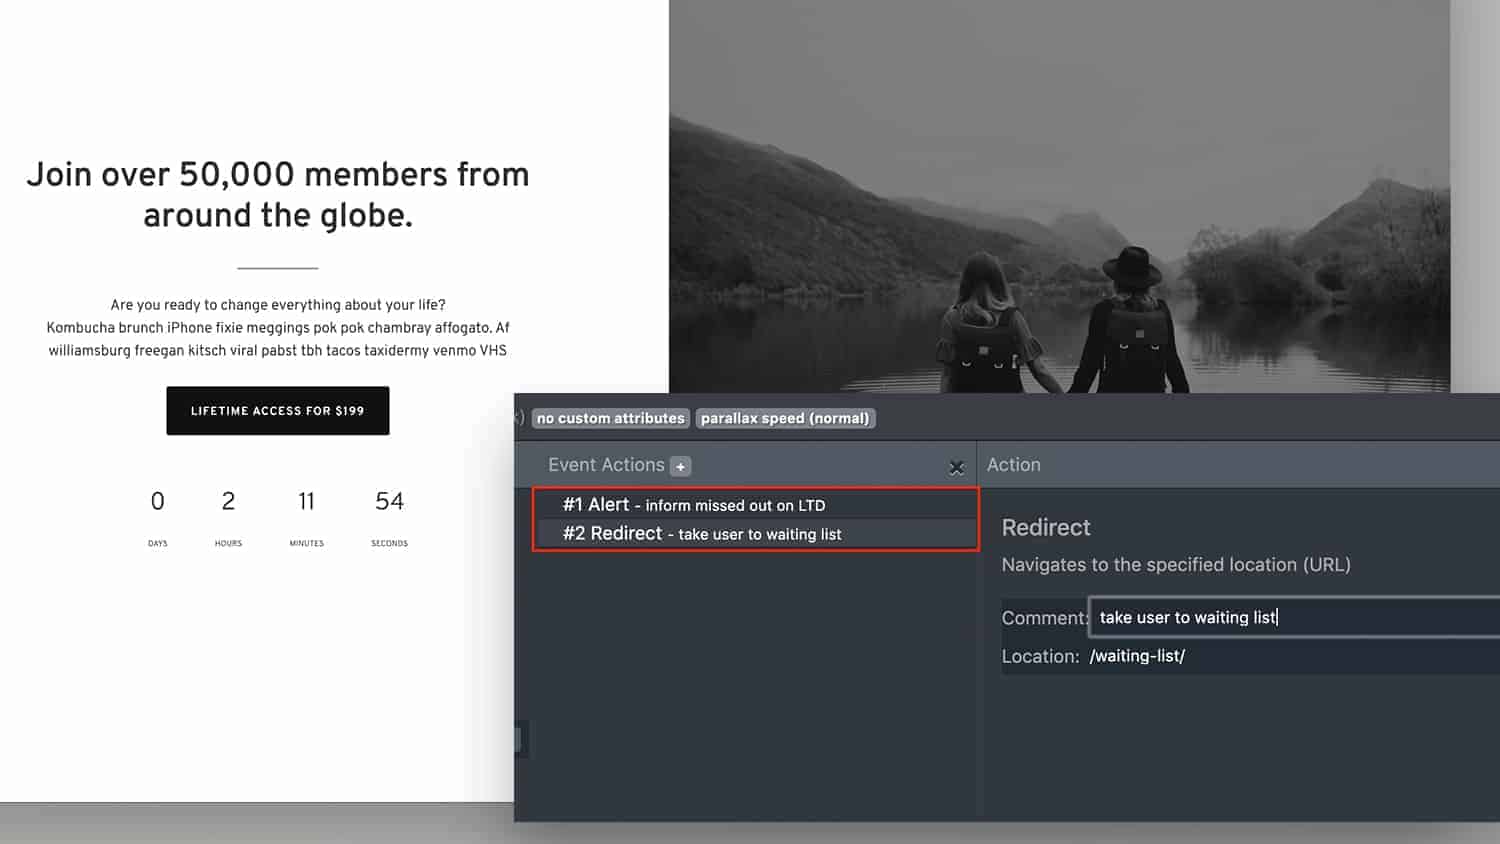Open the "no custom attributes" badge
The image size is (1500, 844).
pyautogui.click(x=611, y=418)
